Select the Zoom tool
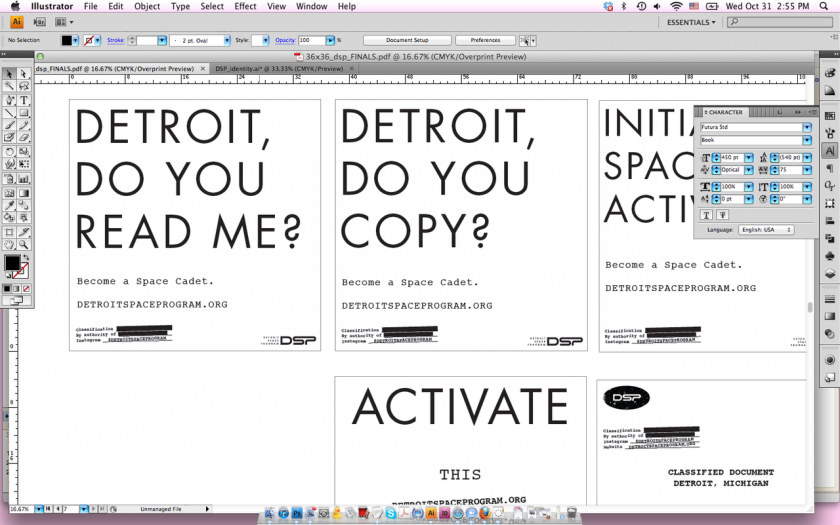 tap(24, 244)
